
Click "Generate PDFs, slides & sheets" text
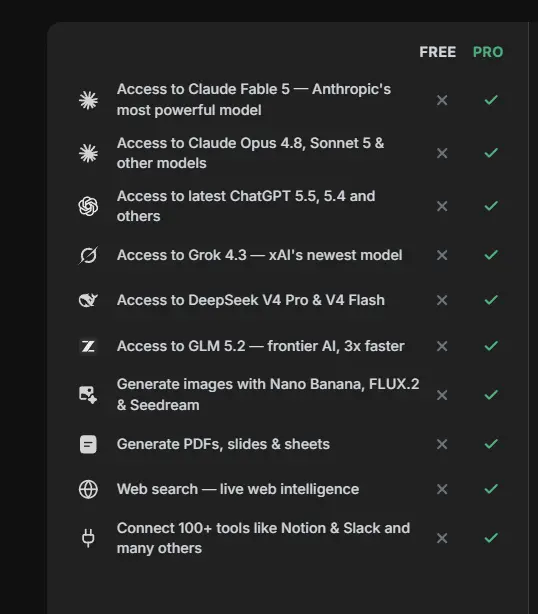(x=223, y=444)
